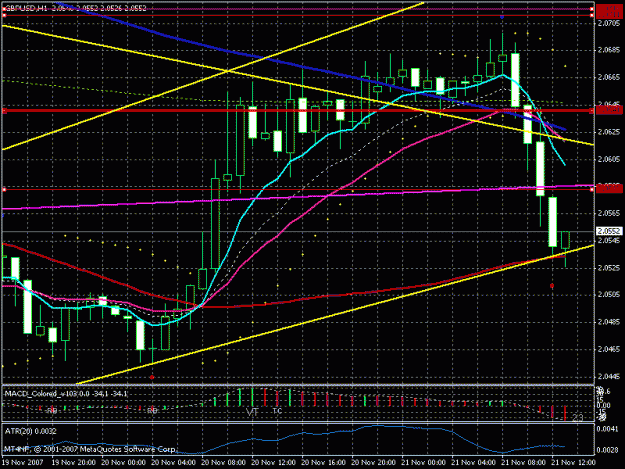Click the 19 Nov 2007 date label
Screen dimensions: 625x469
tap(22, 462)
